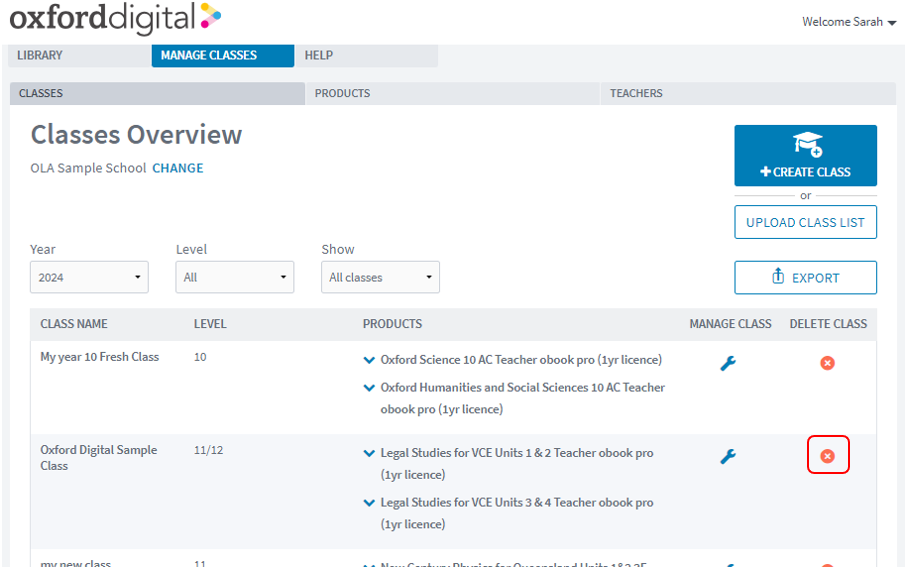The height and width of the screenshot is (568, 907).
Task: Click the CHANGE school link
Action: pyautogui.click(x=178, y=168)
